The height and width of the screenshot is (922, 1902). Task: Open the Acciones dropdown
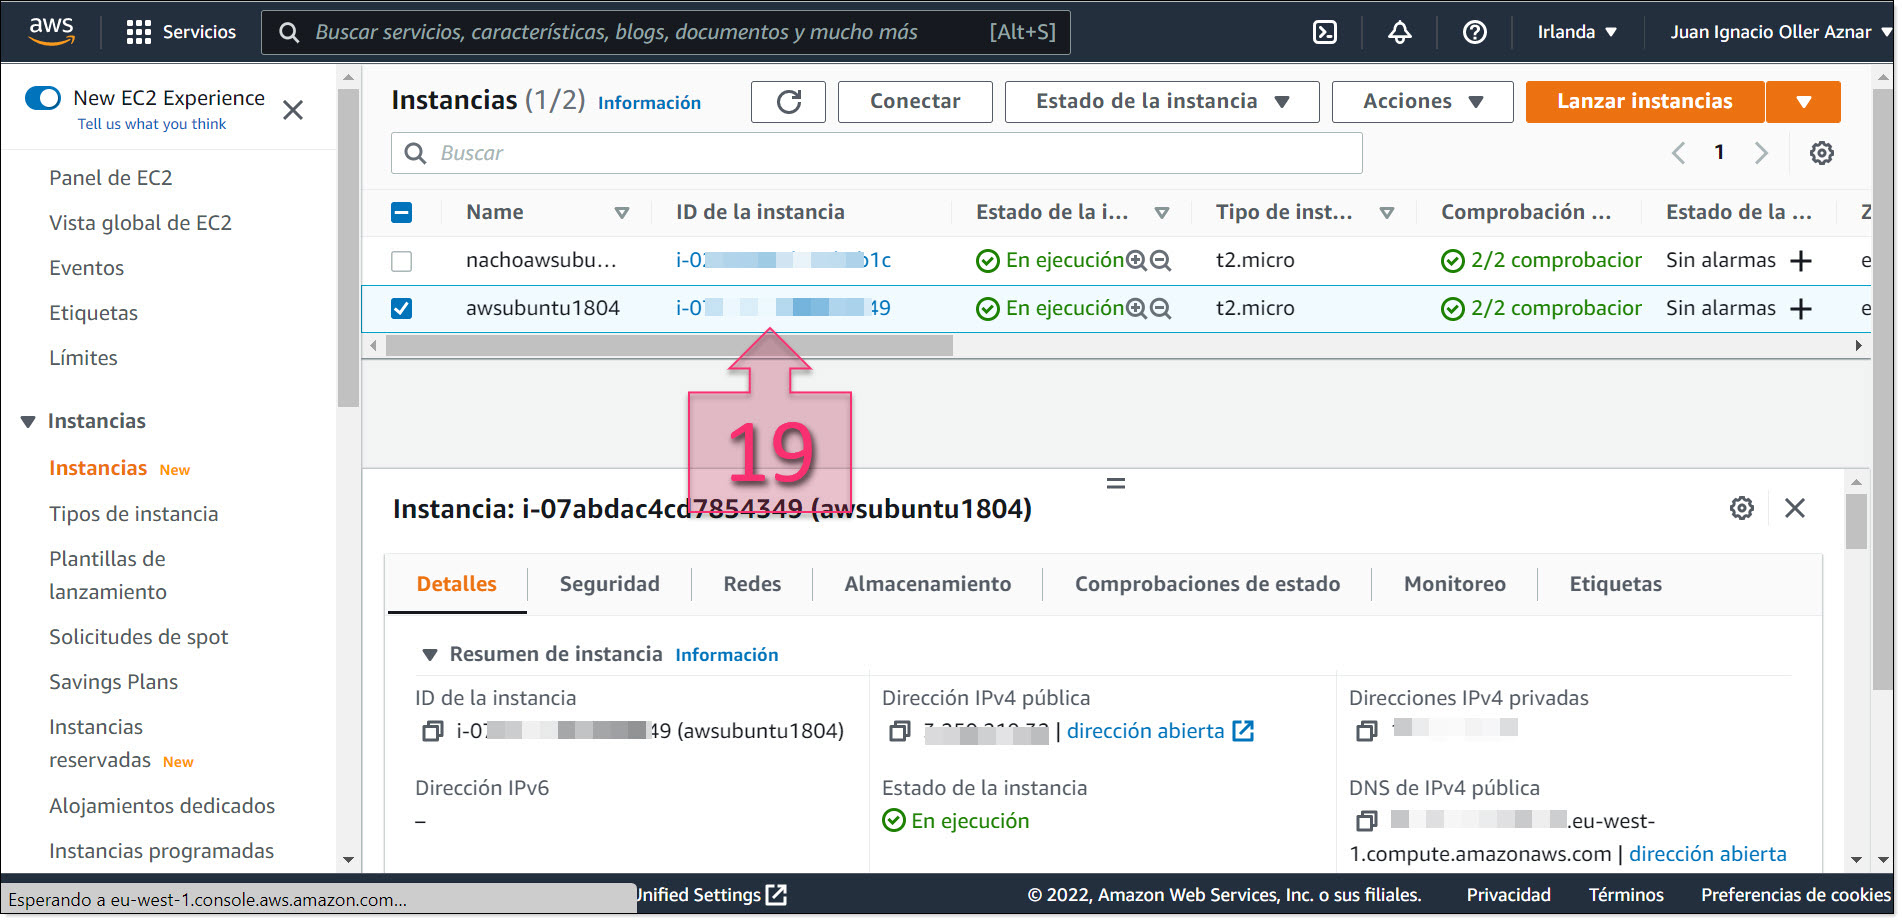pyautogui.click(x=1421, y=101)
